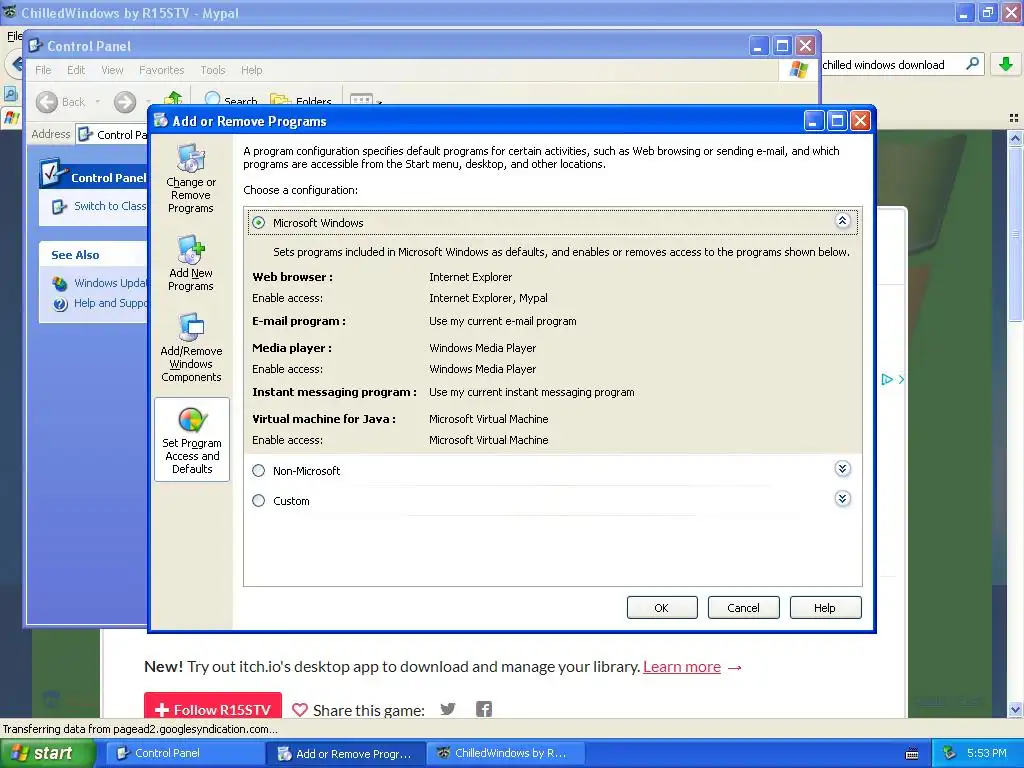
Task: Open Help menu in Control Panel window
Action: (251, 70)
